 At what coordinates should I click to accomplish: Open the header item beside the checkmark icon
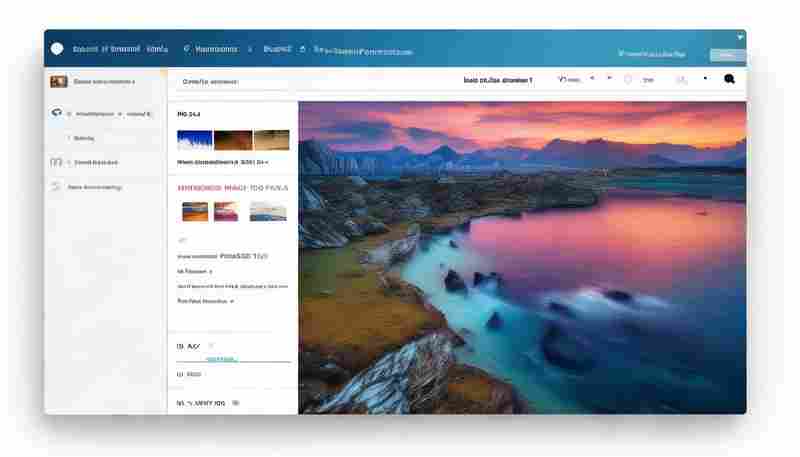pyautogui.click(x=216, y=49)
